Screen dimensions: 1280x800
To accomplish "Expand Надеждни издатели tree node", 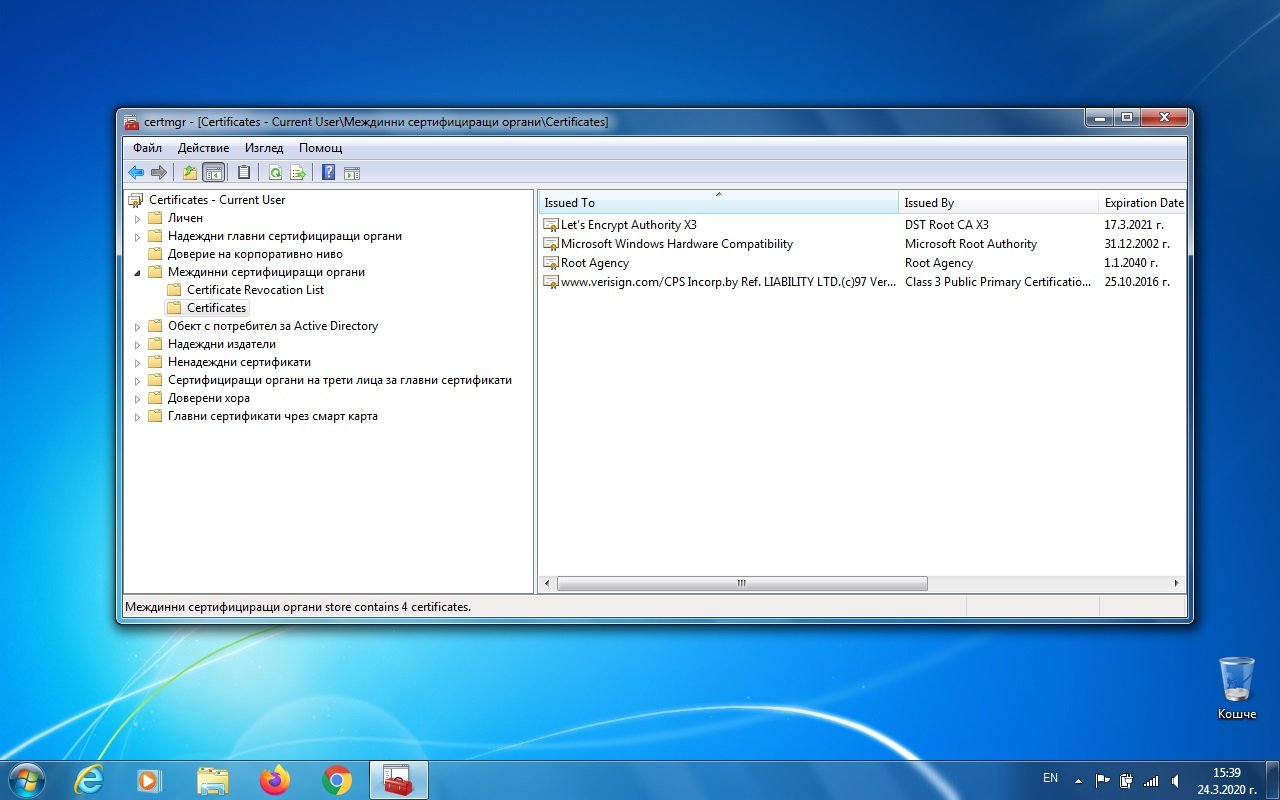I will (x=138, y=344).
